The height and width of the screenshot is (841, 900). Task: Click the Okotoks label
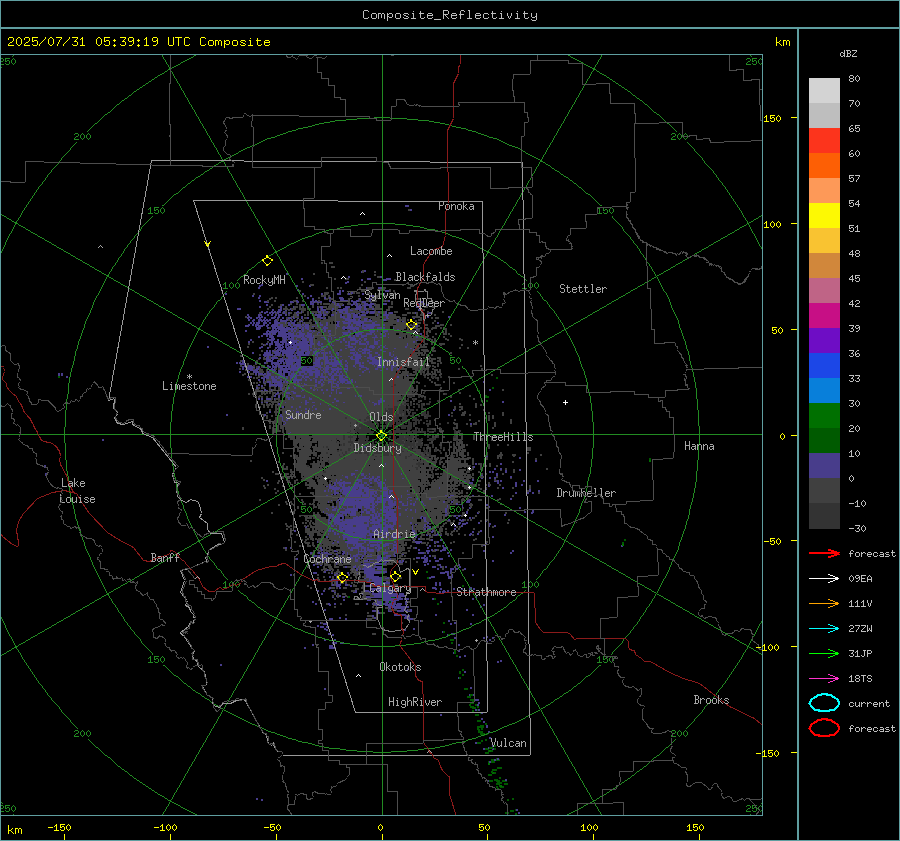[400, 667]
